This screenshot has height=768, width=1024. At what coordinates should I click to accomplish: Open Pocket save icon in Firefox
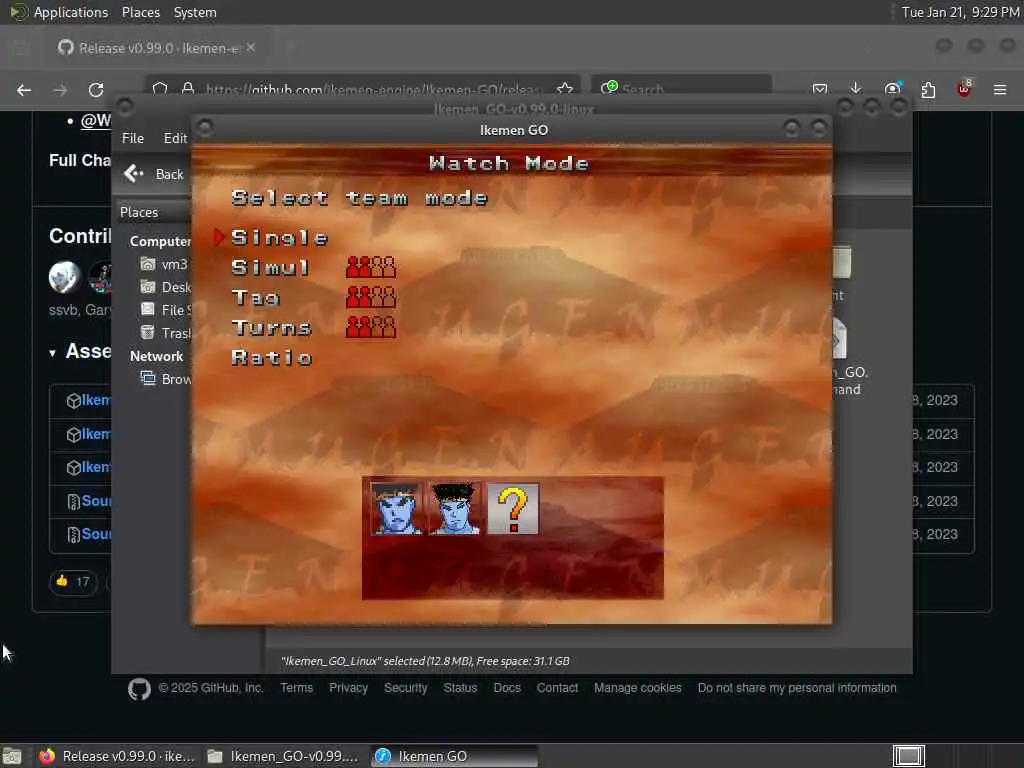(x=820, y=89)
